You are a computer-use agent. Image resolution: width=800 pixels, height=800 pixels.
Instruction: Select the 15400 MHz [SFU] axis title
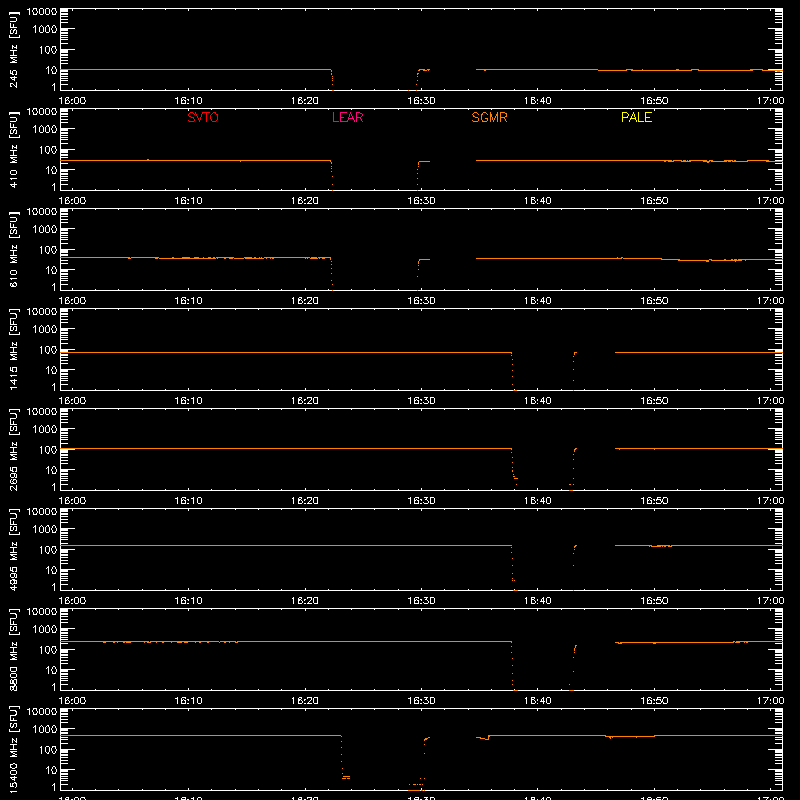[x=13, y=749]
